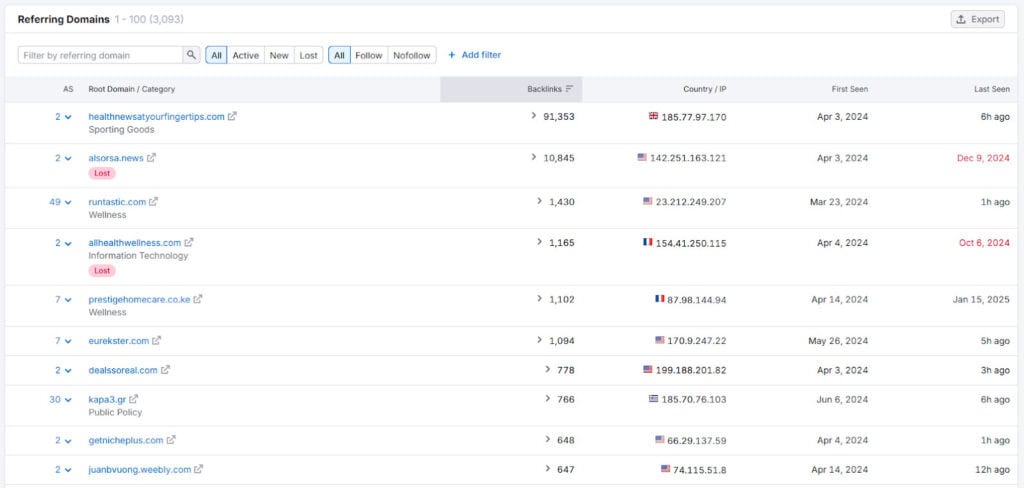Expand the 91,353 backlinks row chevron
The width and height of the screenshot is (1024, 488).
534,116
